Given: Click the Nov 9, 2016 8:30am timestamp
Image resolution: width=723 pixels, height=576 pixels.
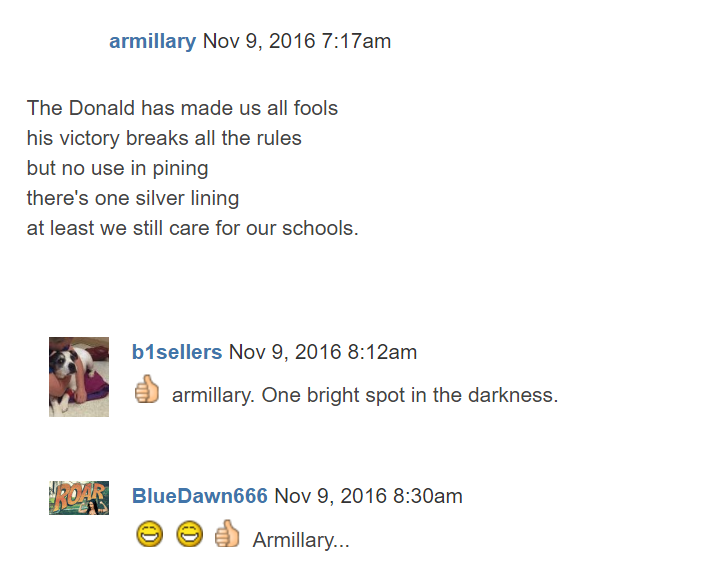Looking at the screenshot, I should pyautogui.click(x=368, y=496).
